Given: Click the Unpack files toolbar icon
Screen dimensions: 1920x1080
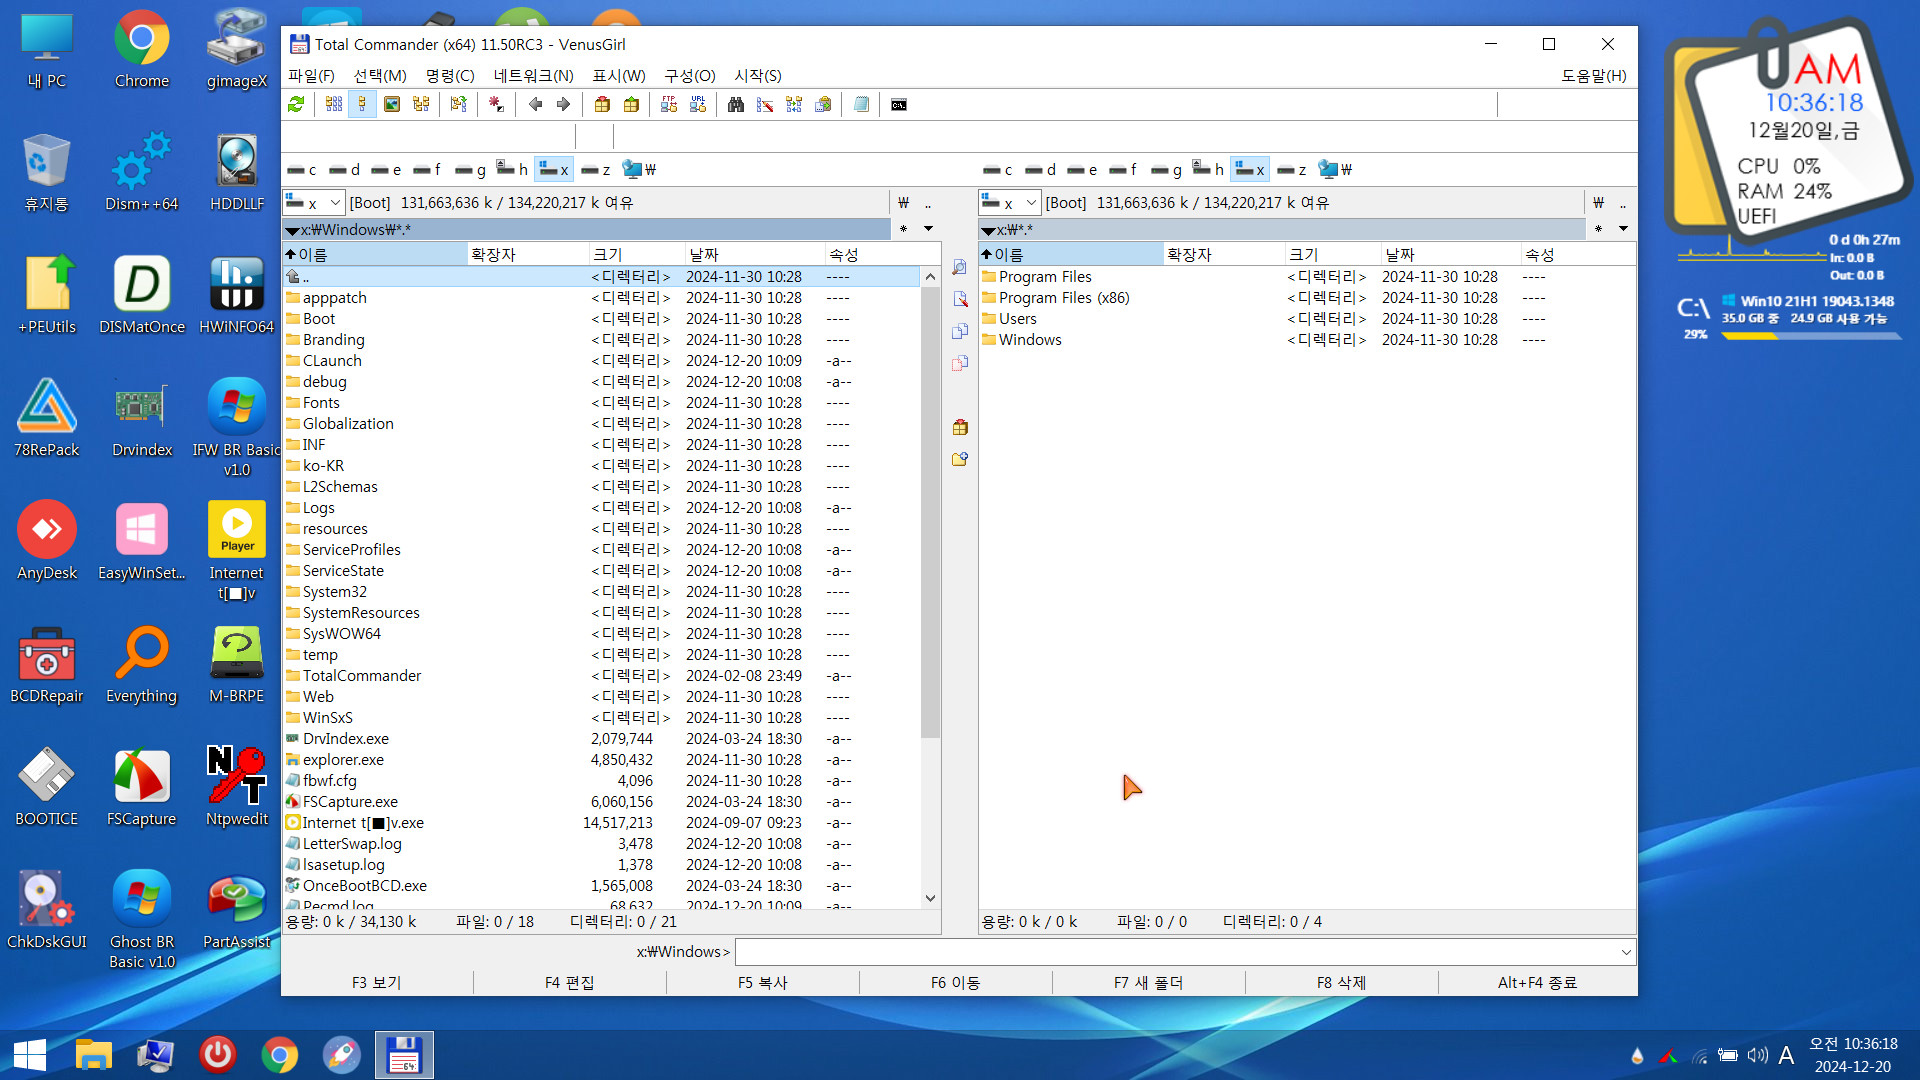Looking at the screenshot, I should 631,104.
